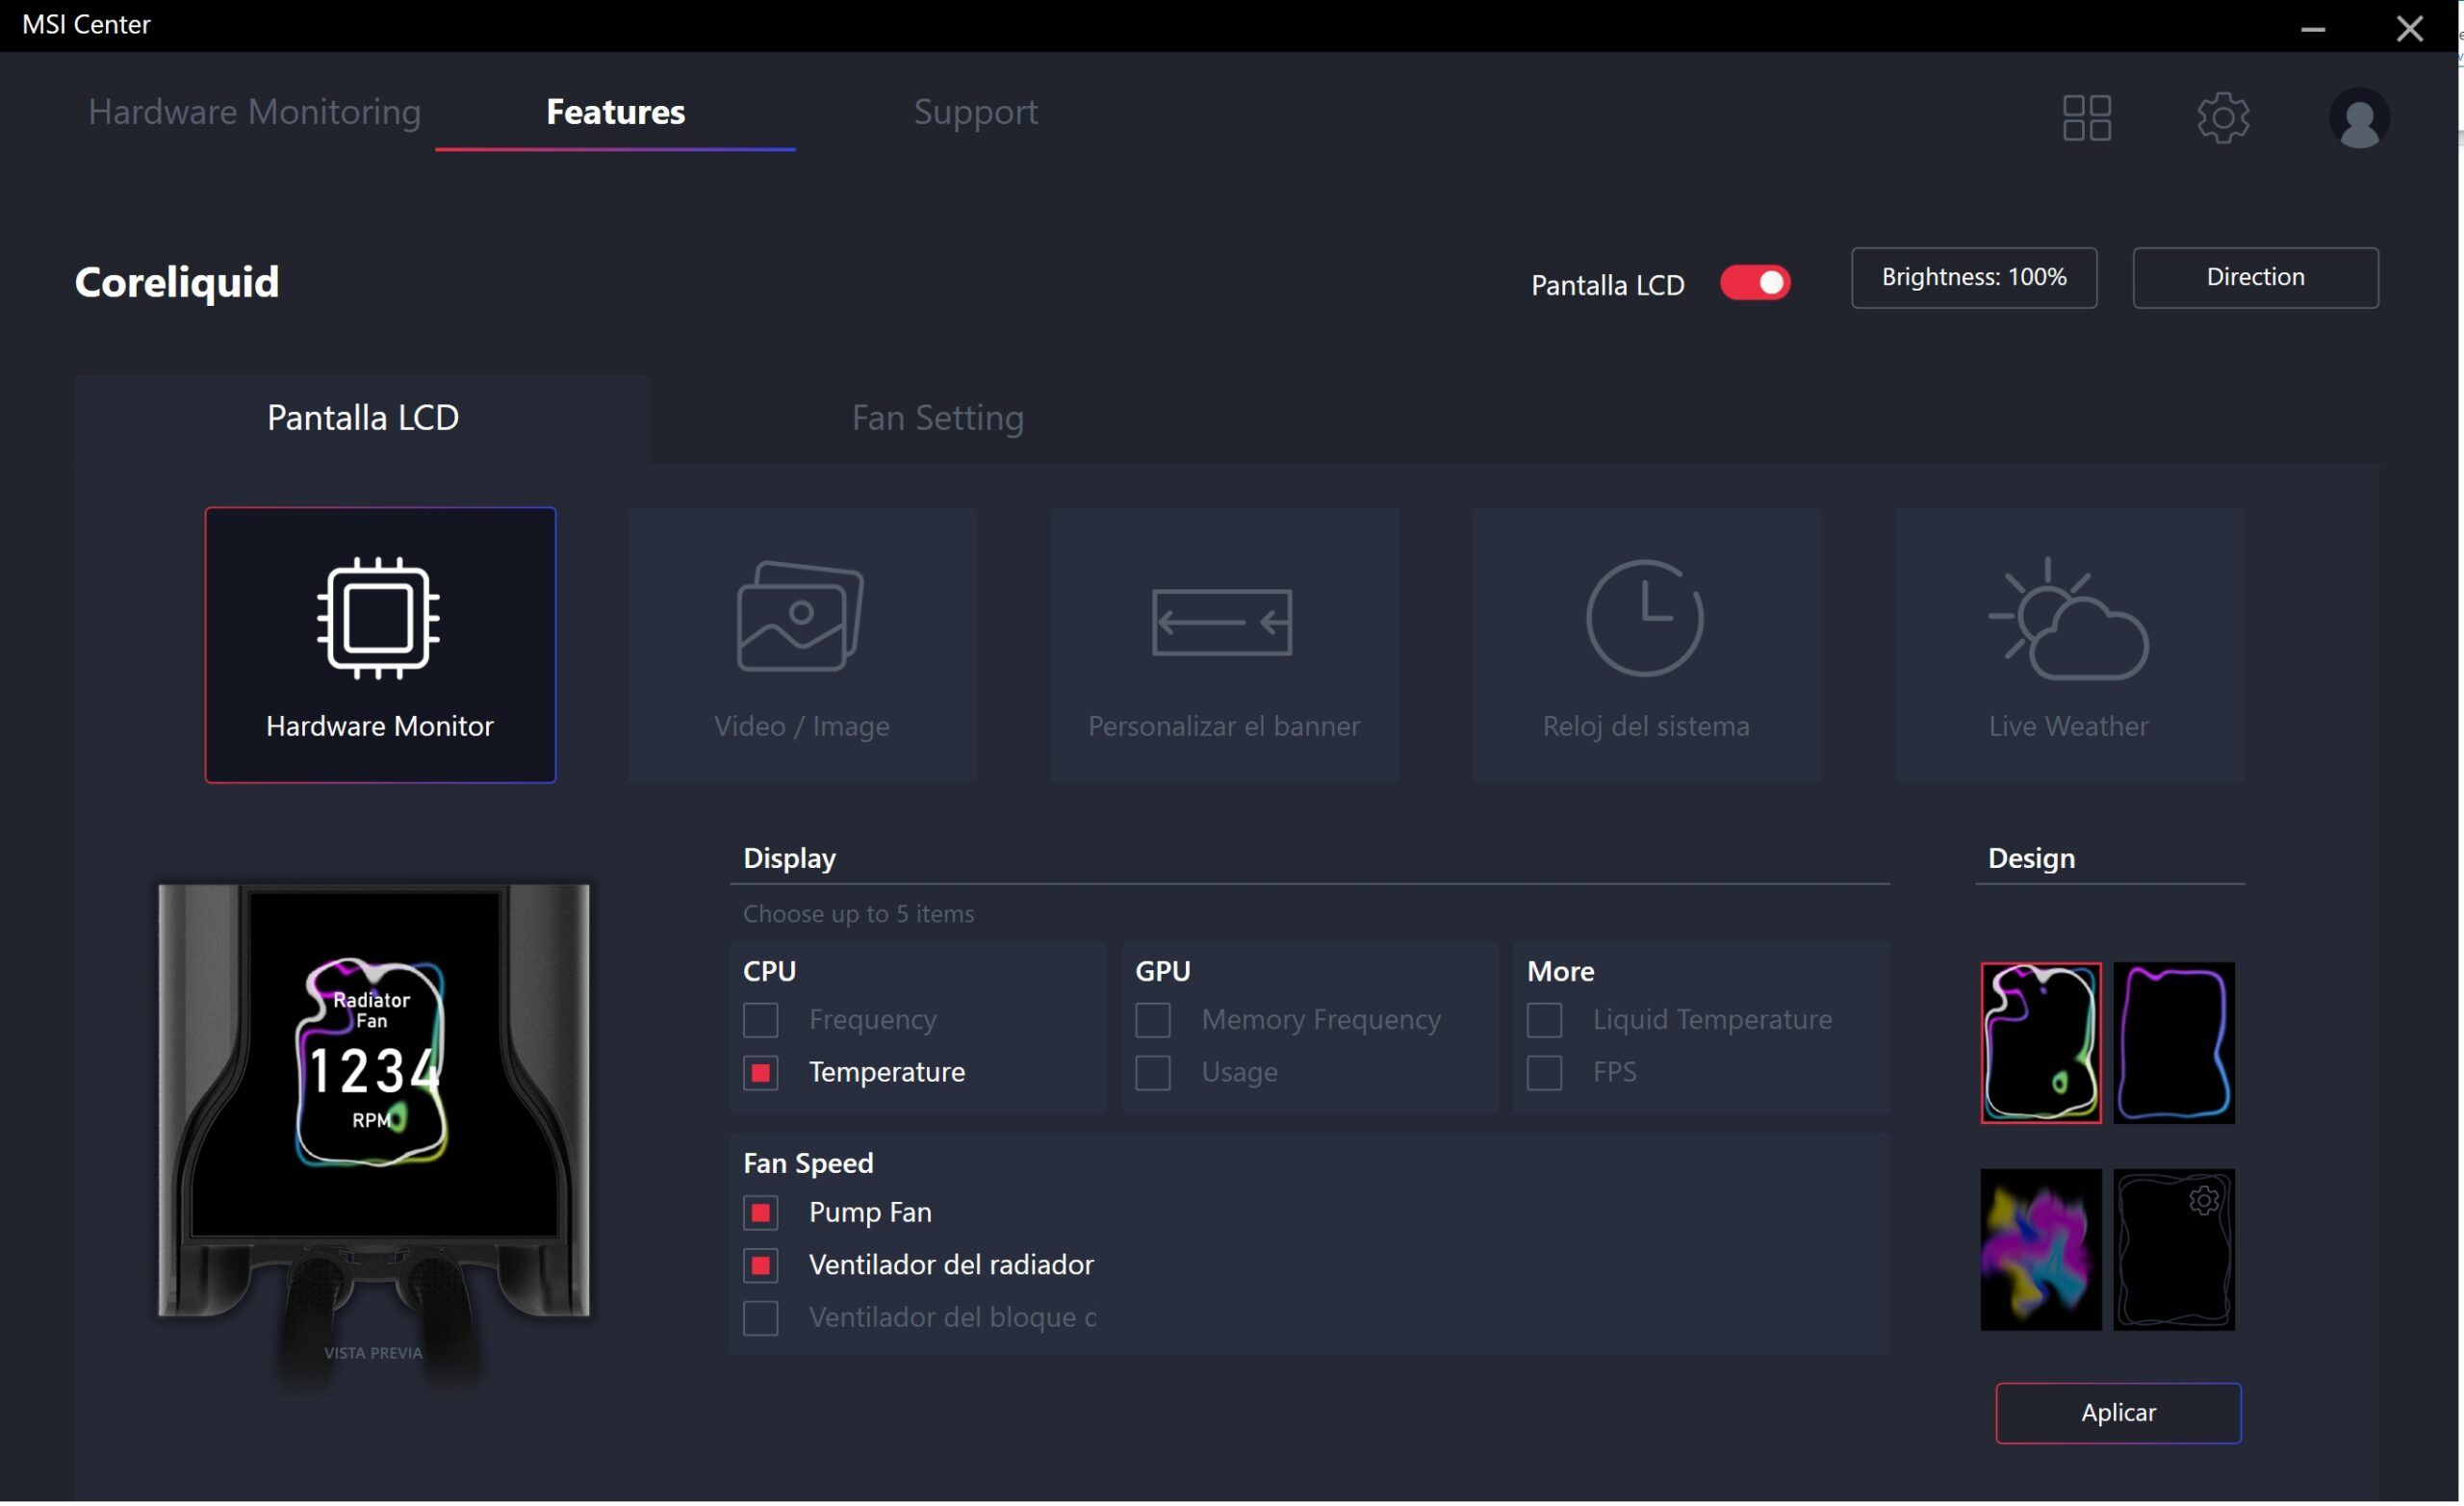Screen dimensions: 2464x1506
Task: Enable GPU Memory Frequency checkbox
Action: click(x=1153, y=1020)
